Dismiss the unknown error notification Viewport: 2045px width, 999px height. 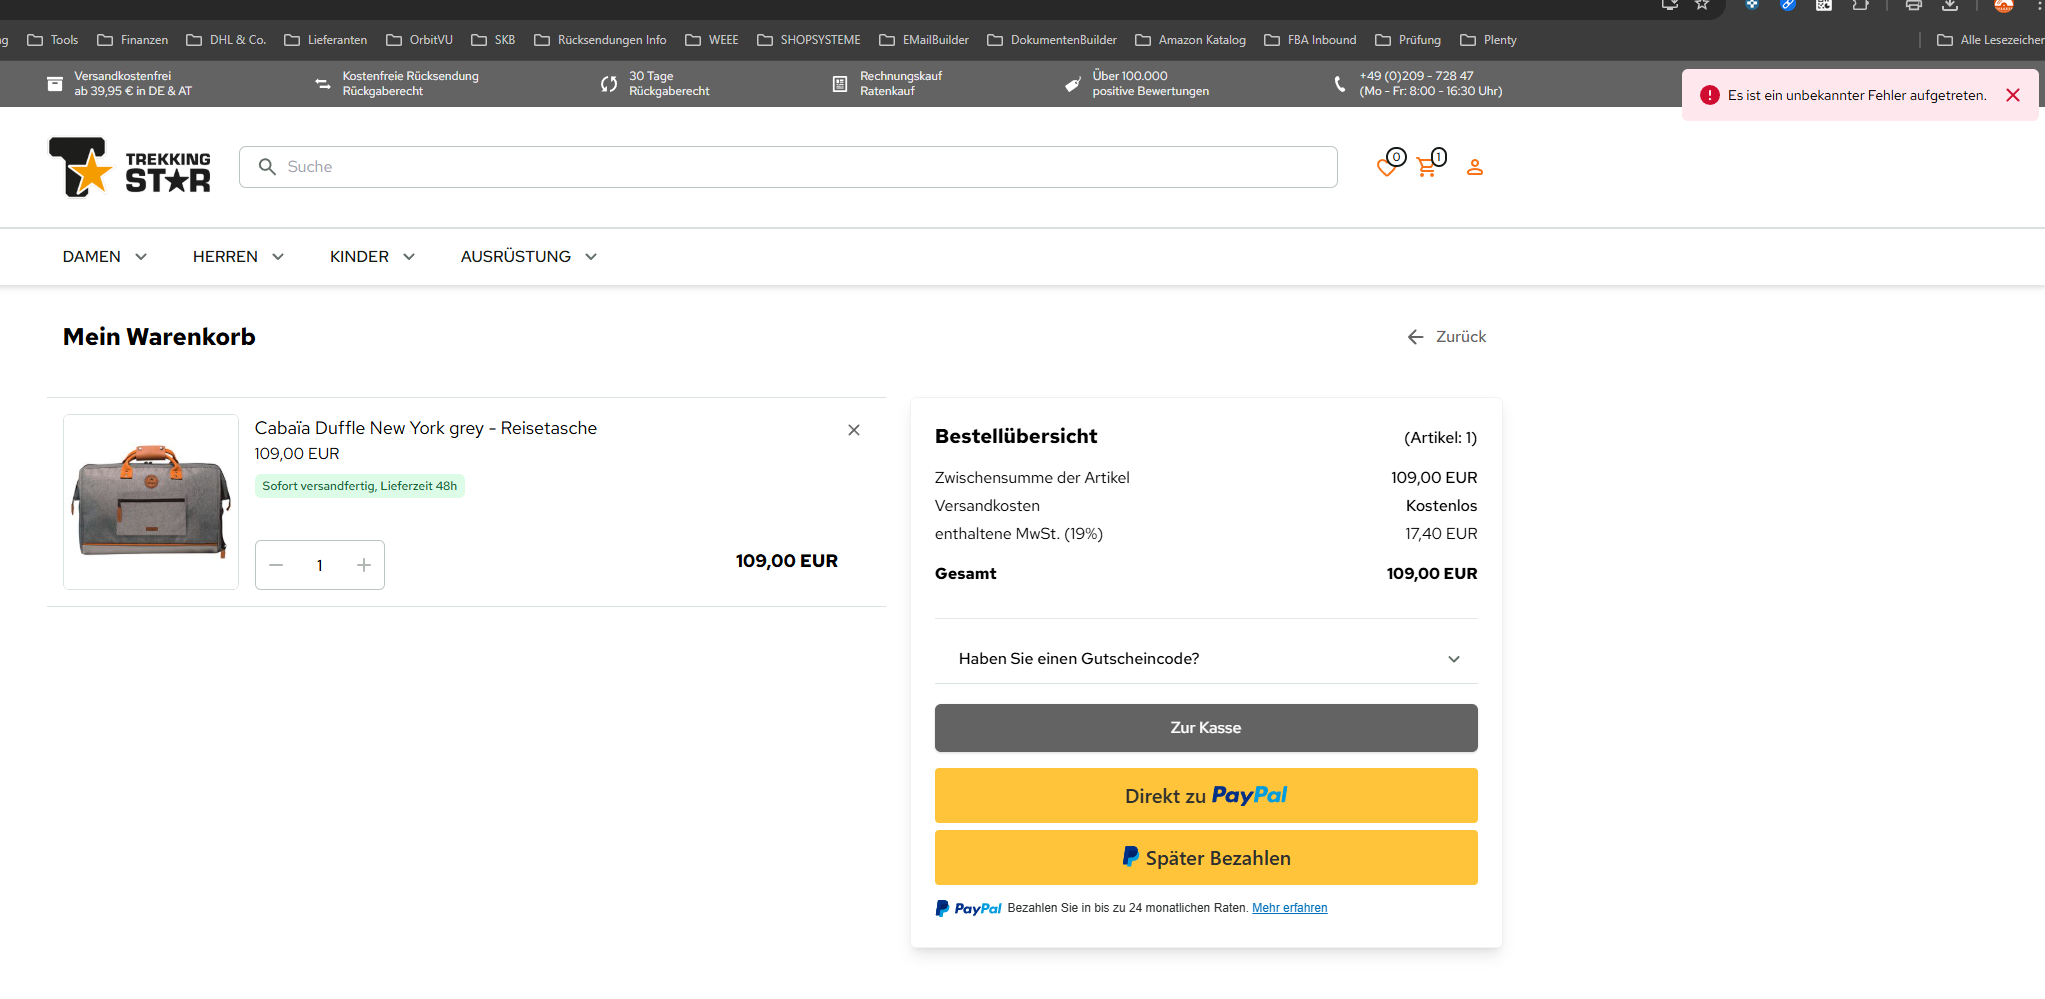2013,95
